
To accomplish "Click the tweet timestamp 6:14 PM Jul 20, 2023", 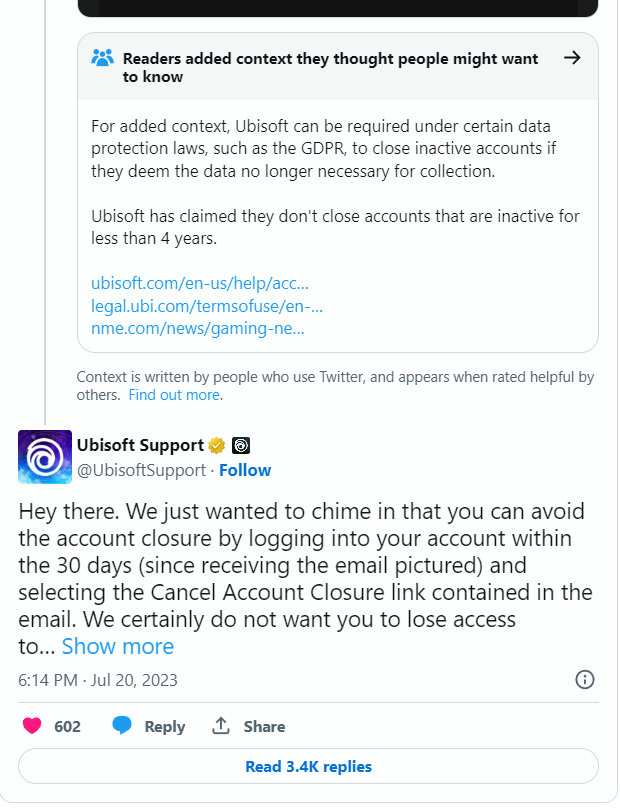I will click(x=98, y=680).
